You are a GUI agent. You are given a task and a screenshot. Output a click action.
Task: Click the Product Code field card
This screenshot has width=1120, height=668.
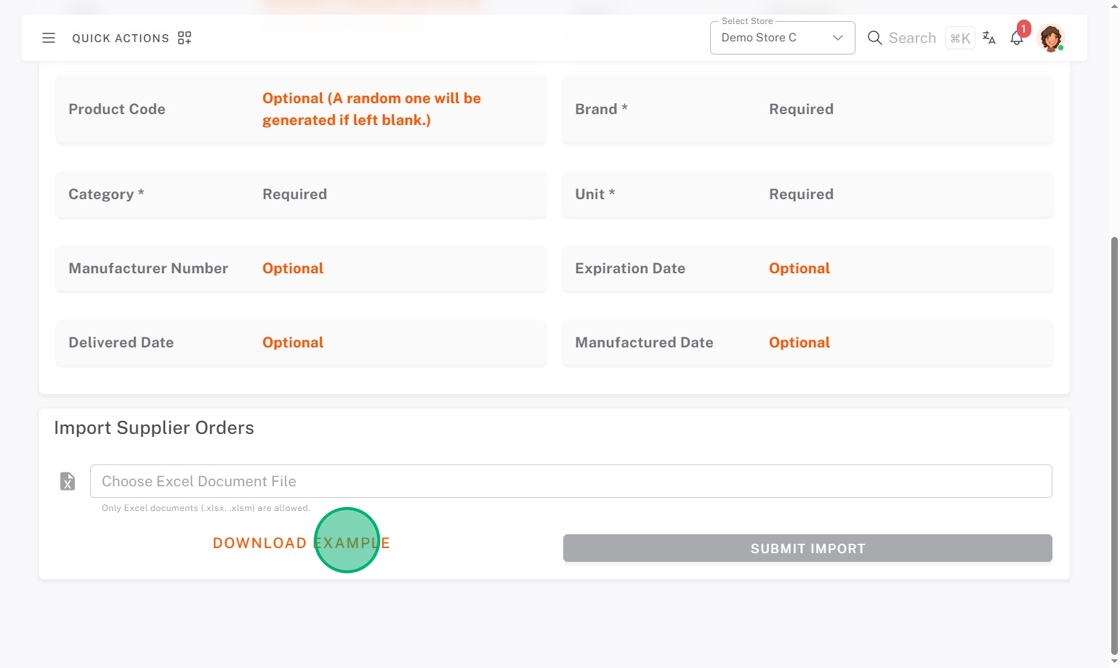click(301, 109)
